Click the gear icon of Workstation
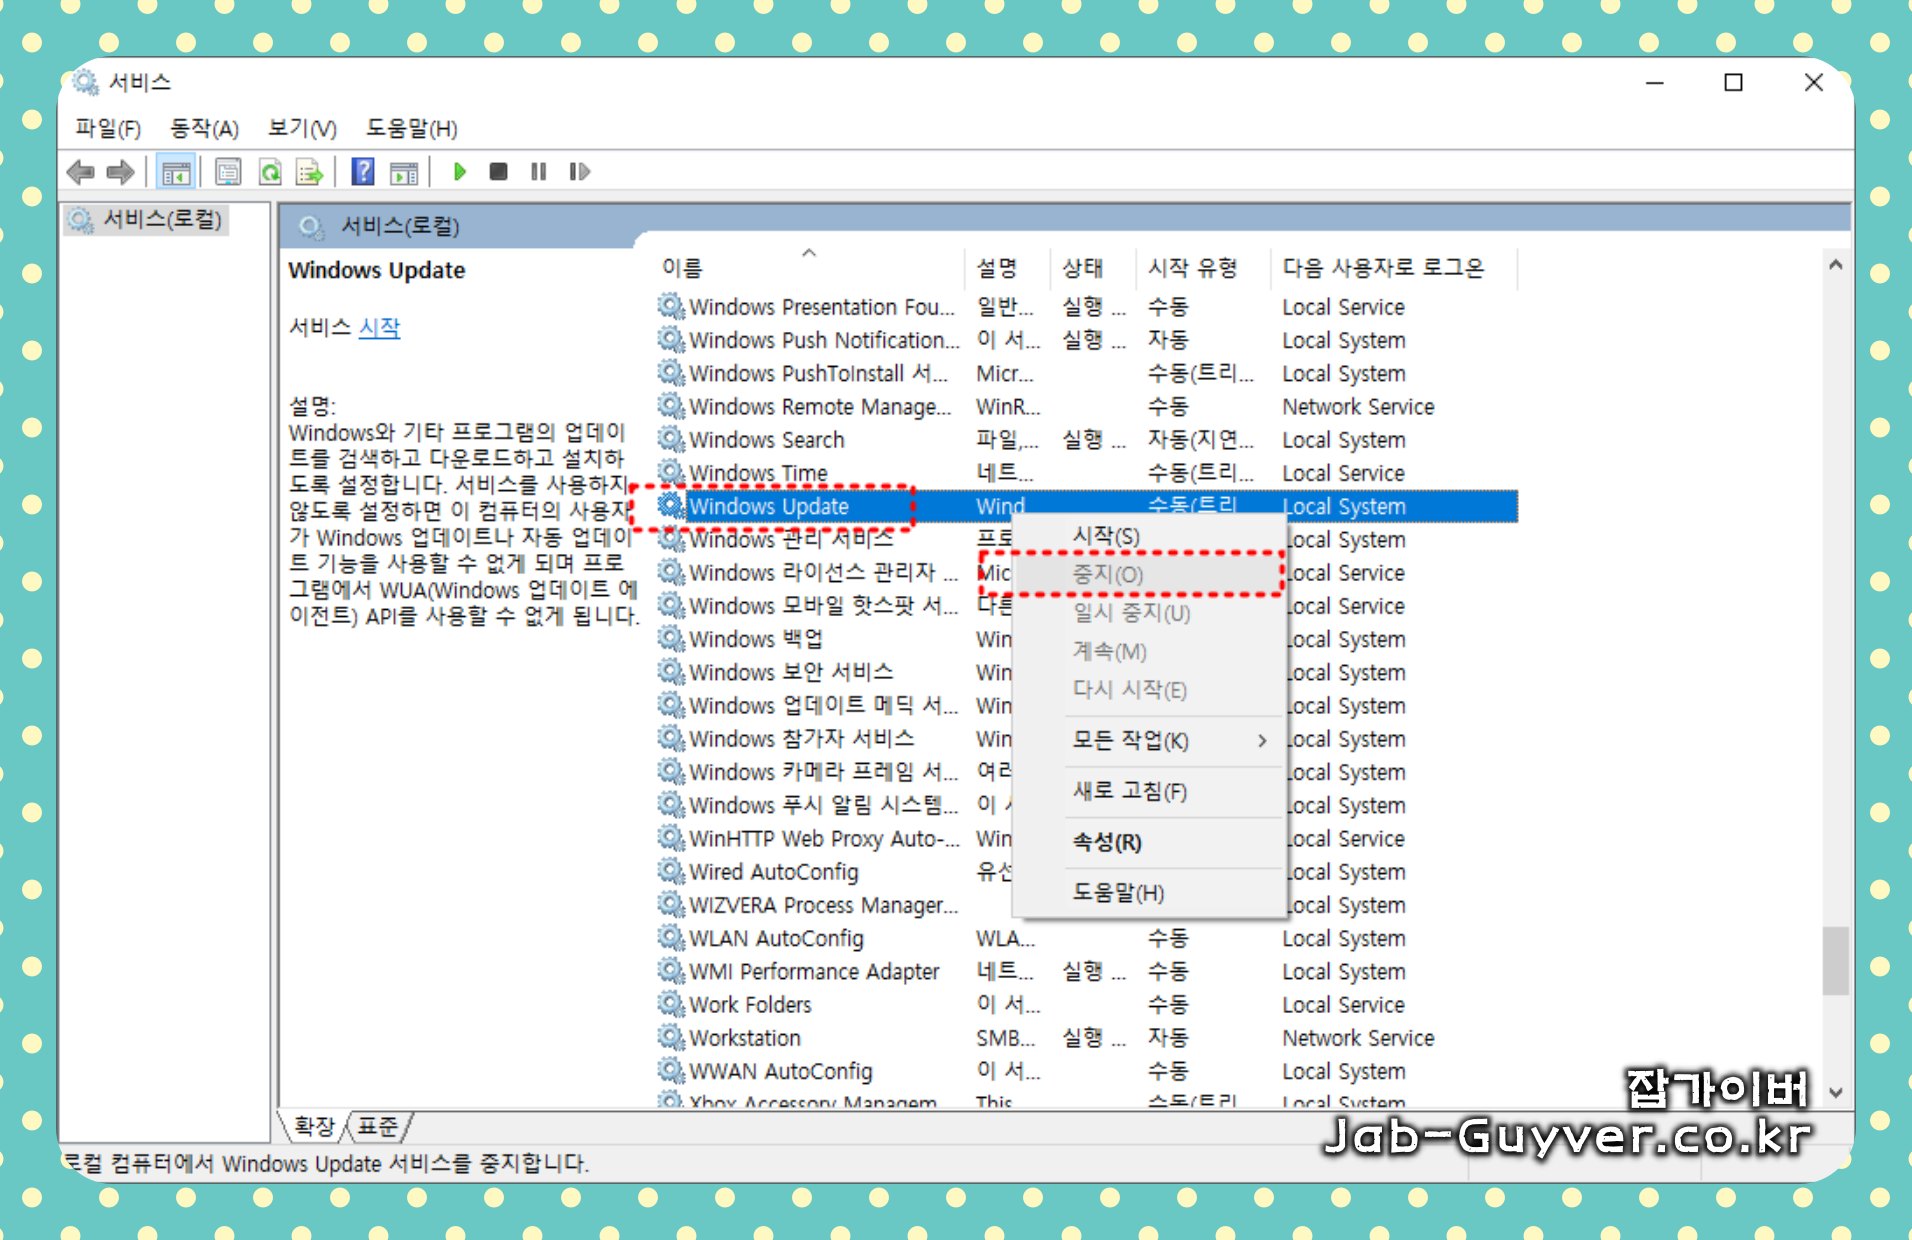 click(x=671, y=1037)
